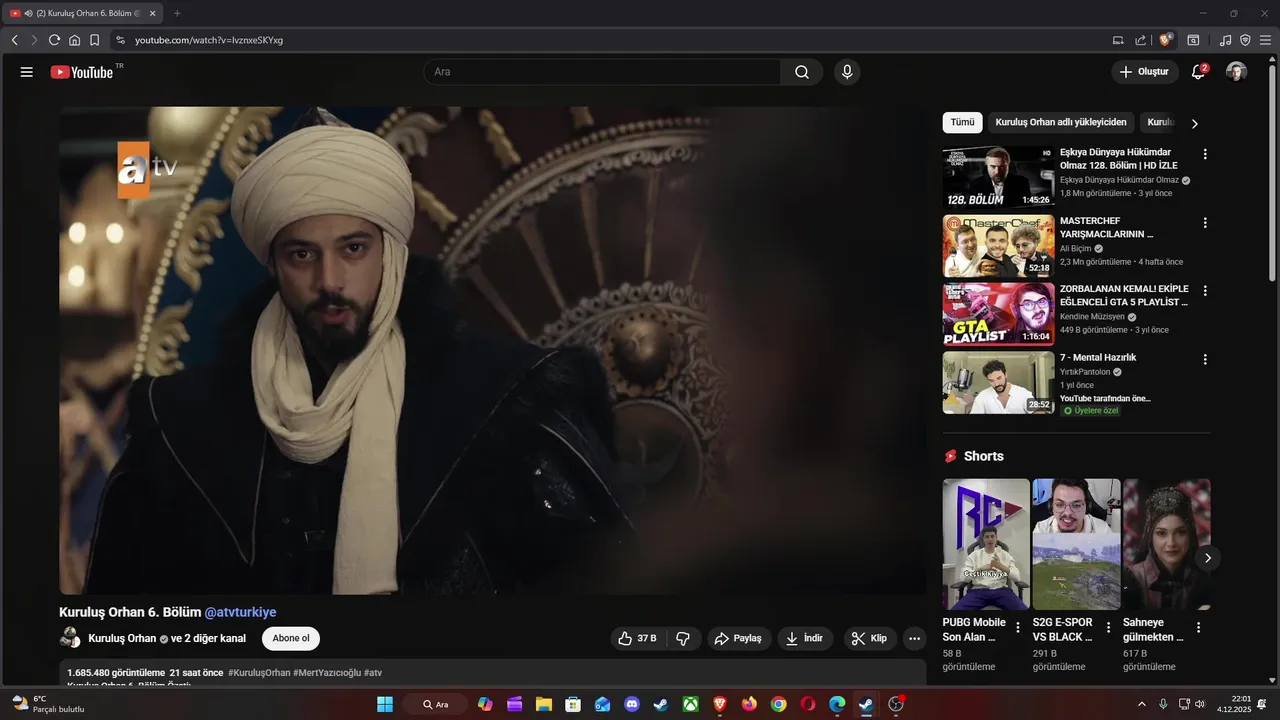Viewport: 1280px width, 720px height.
Task: Focus the YouTube Ara search field
Action: [x=602, y=72]
